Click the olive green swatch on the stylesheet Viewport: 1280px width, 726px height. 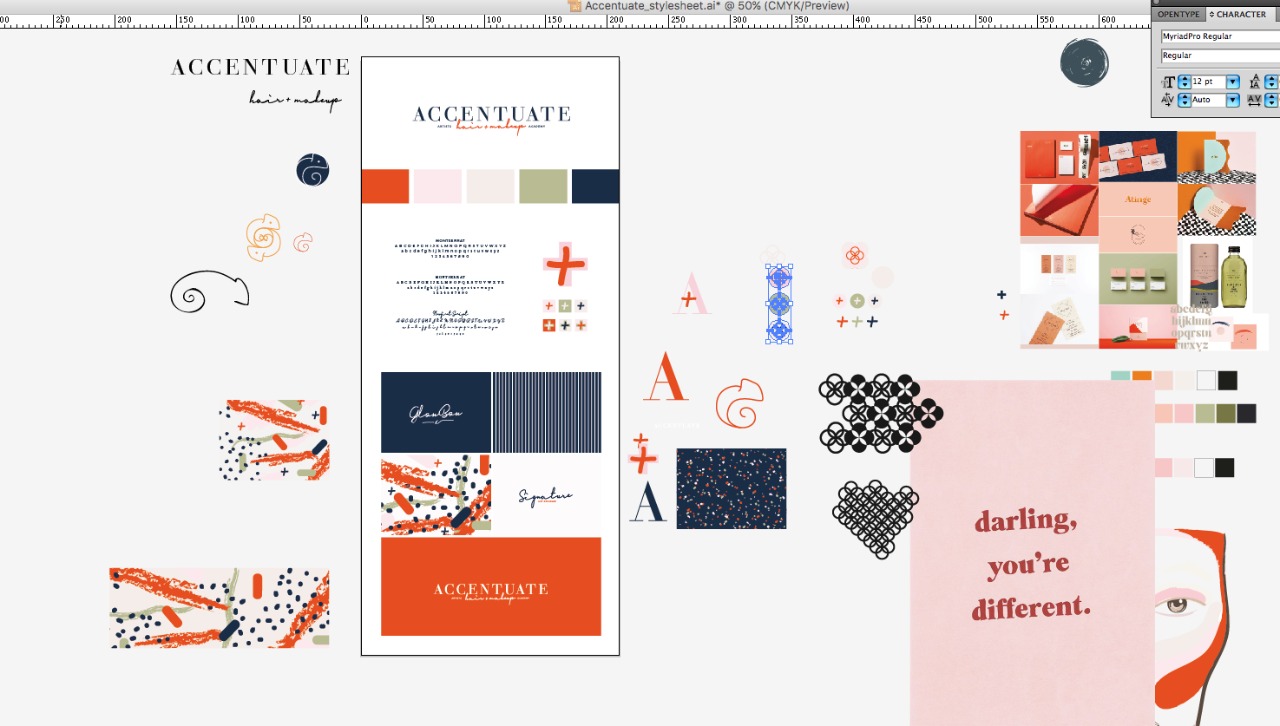543,186
